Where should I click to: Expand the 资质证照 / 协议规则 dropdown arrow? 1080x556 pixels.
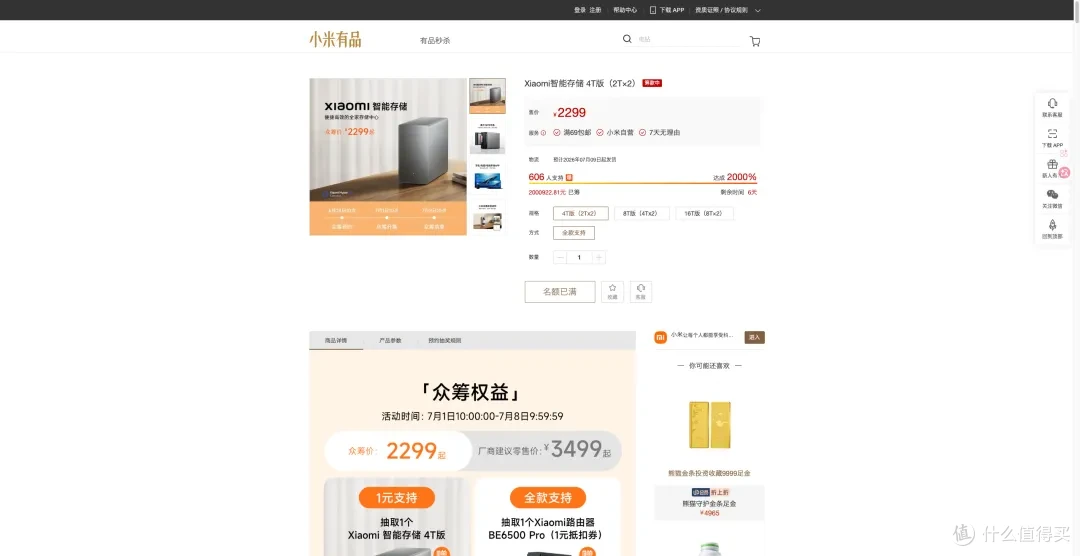[758, 10]
